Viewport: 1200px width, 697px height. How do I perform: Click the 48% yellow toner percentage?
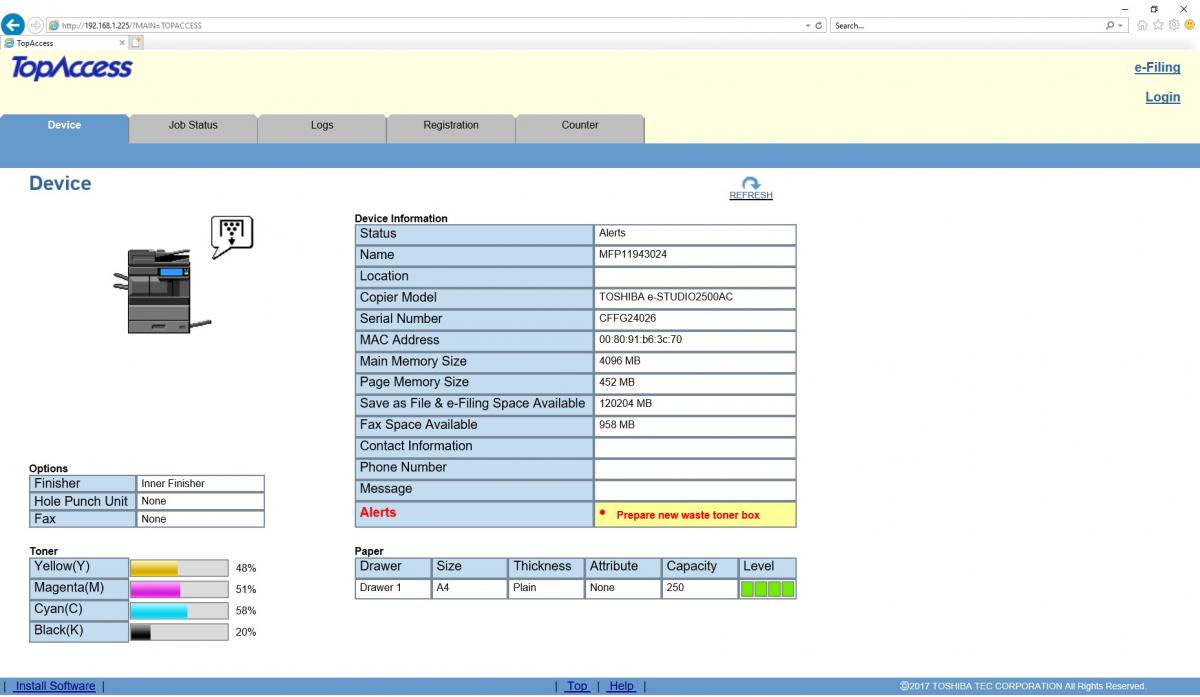coord(246,568)
